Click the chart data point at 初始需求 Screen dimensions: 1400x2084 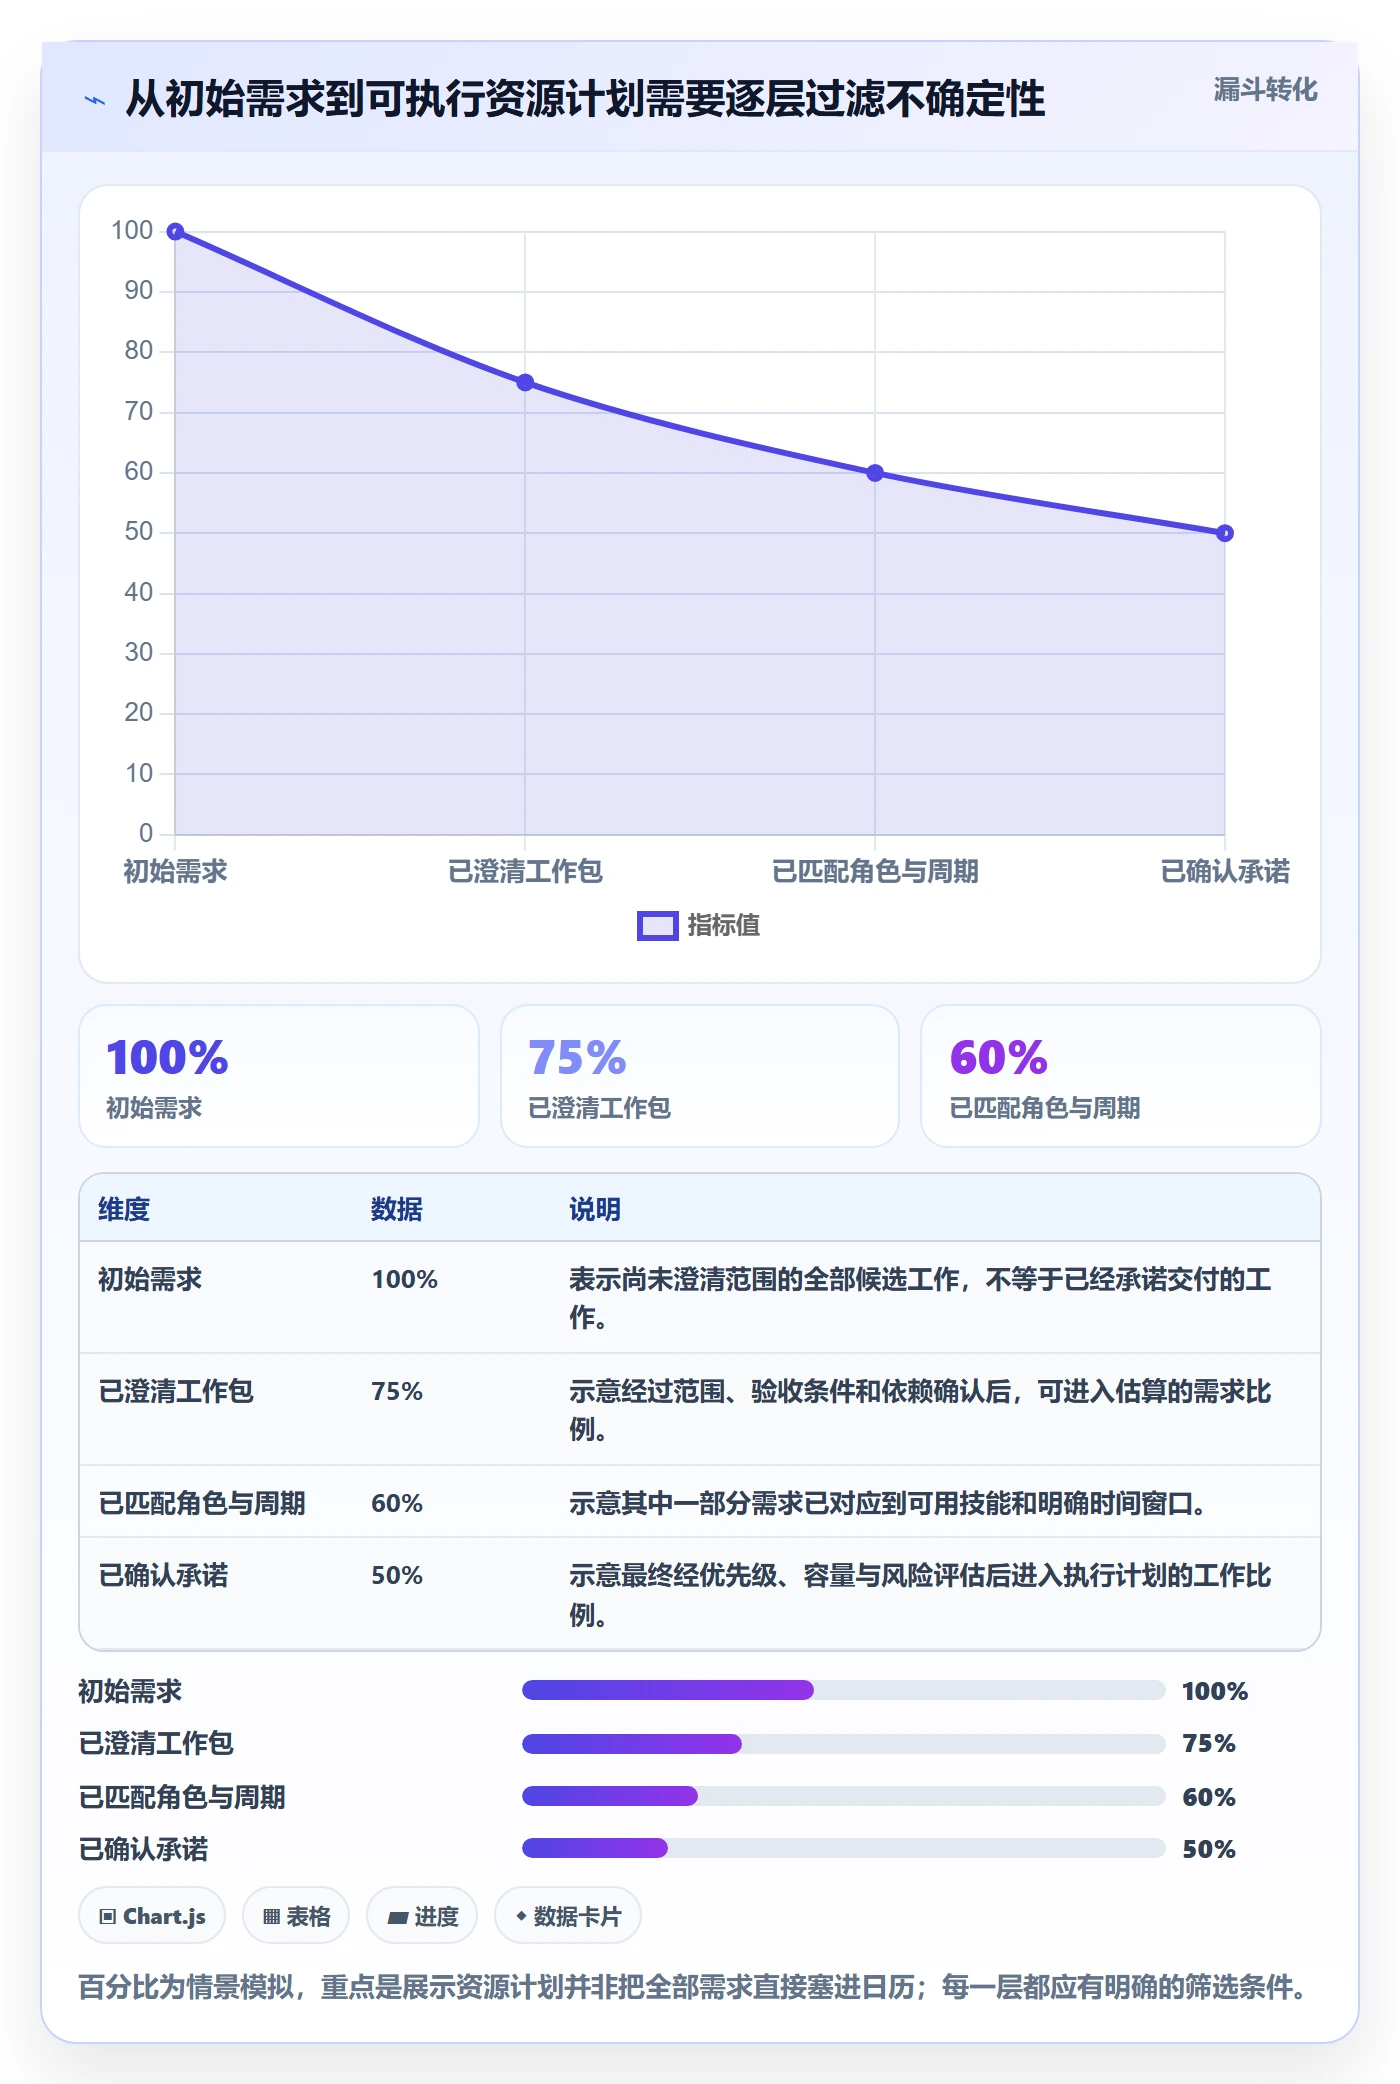point(175,232)
